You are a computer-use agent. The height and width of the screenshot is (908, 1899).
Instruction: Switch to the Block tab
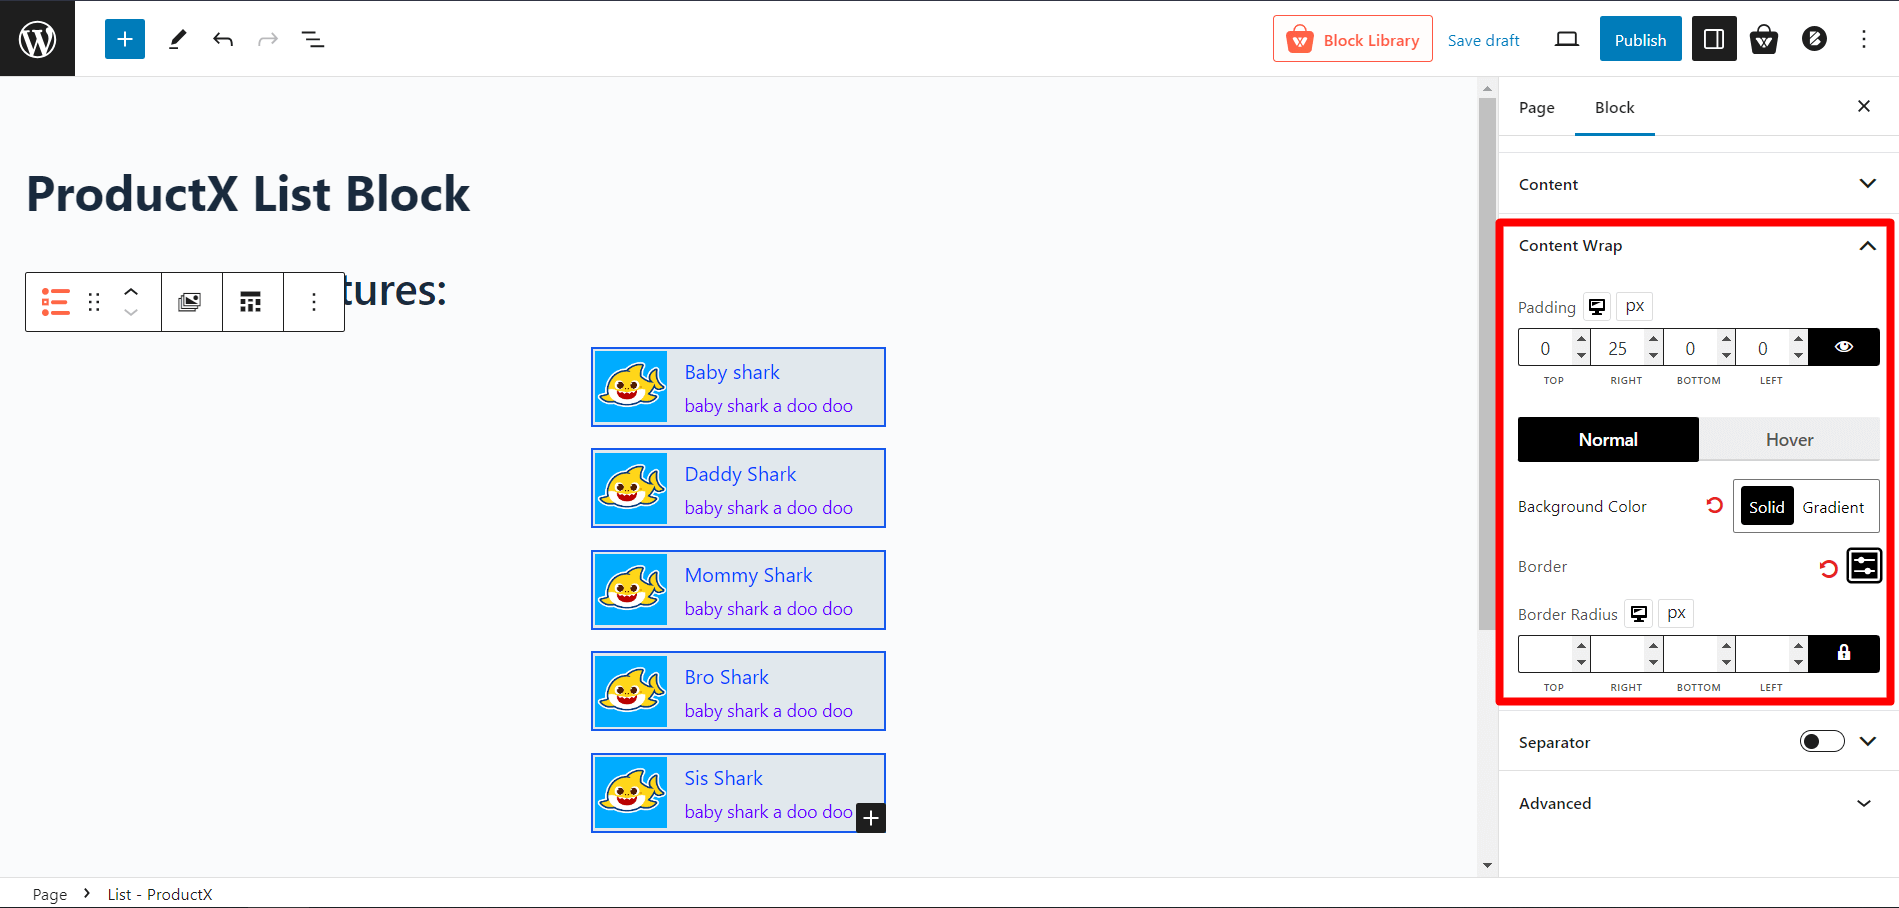[x=1615, y=107]
